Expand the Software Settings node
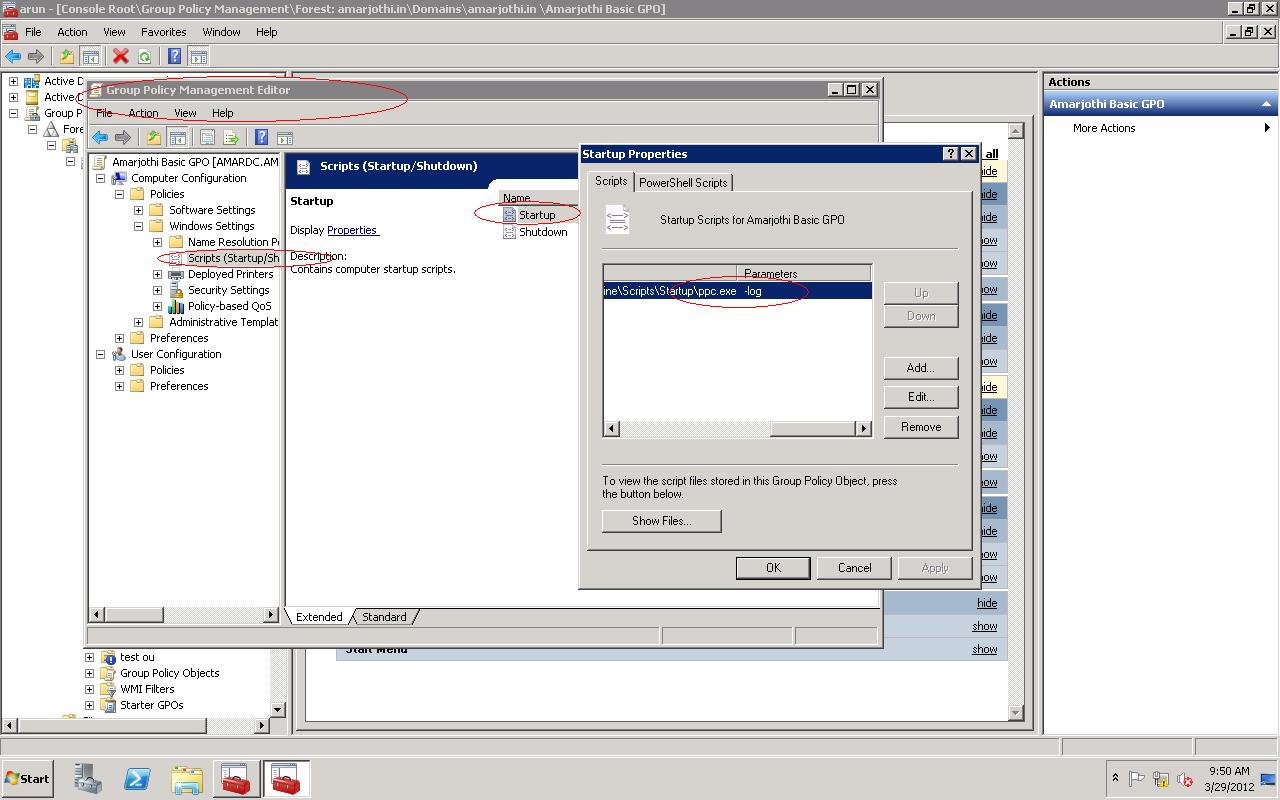This screenshot has height=800, width=1280. 138,210
